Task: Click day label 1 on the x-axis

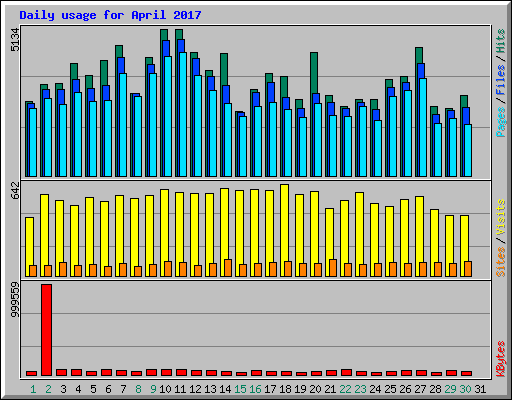Action: click(33, 389)
